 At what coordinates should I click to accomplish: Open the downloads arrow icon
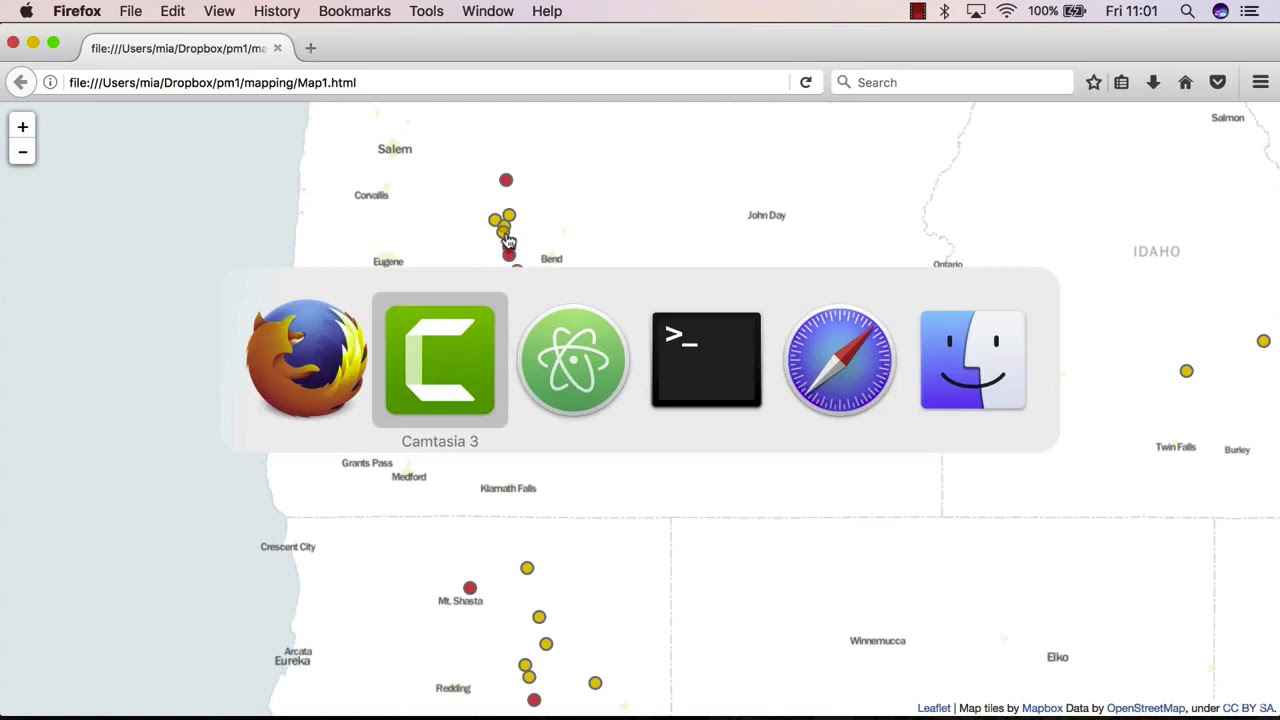tap(1153, 82)
